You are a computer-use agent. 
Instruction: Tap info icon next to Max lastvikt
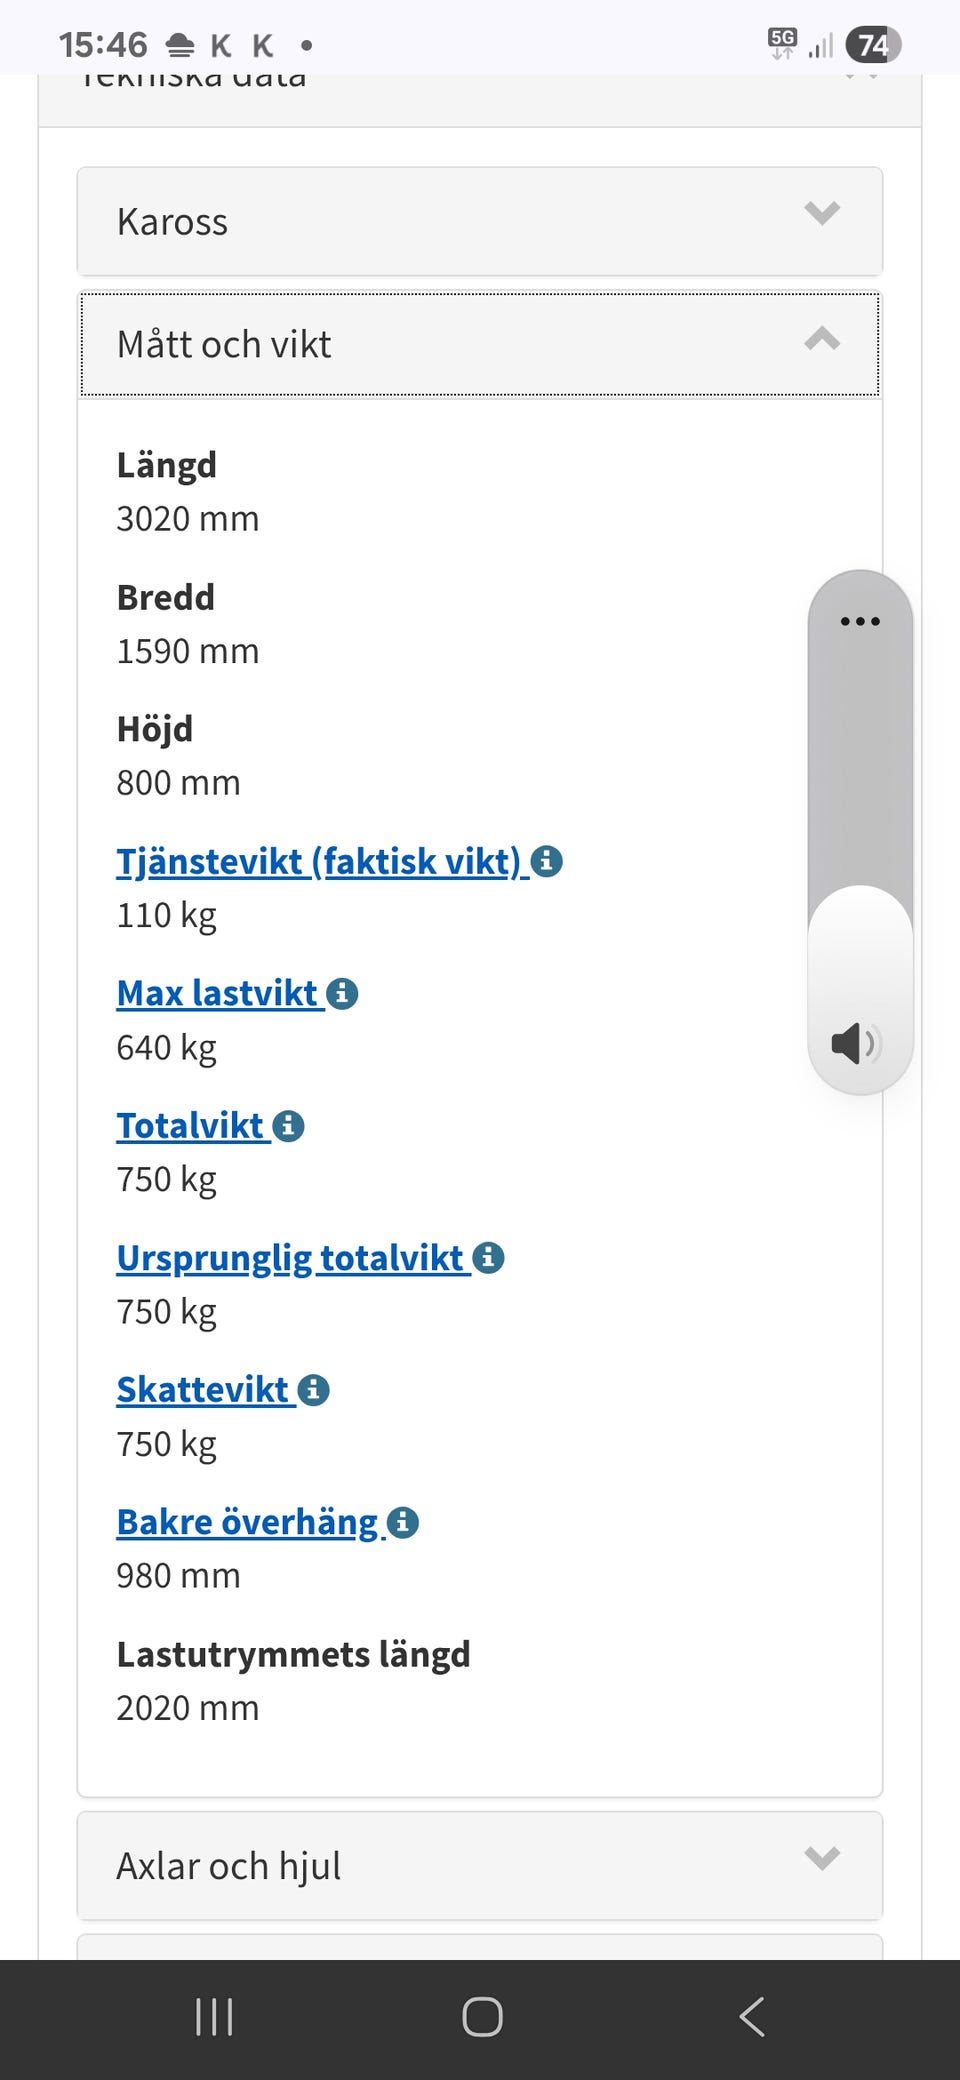click(x=342, y=993)
